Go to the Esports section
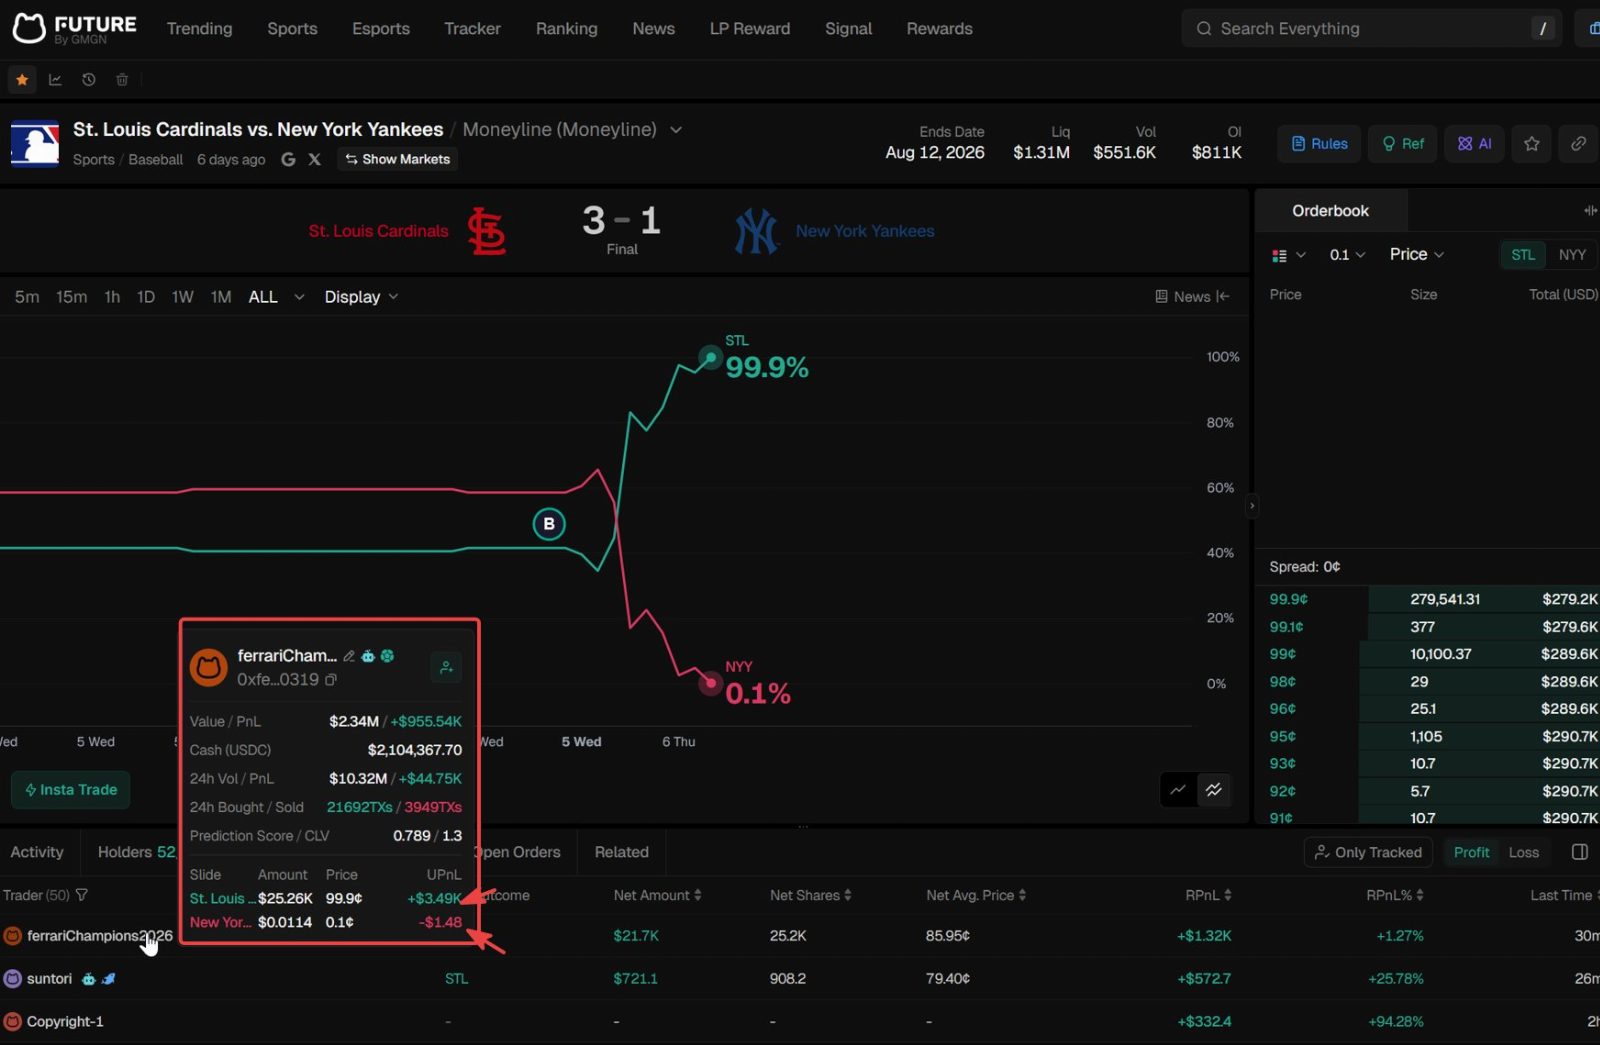This screenshot has width=1600, height=1045. pyautogui.click(x=381, y=29)
